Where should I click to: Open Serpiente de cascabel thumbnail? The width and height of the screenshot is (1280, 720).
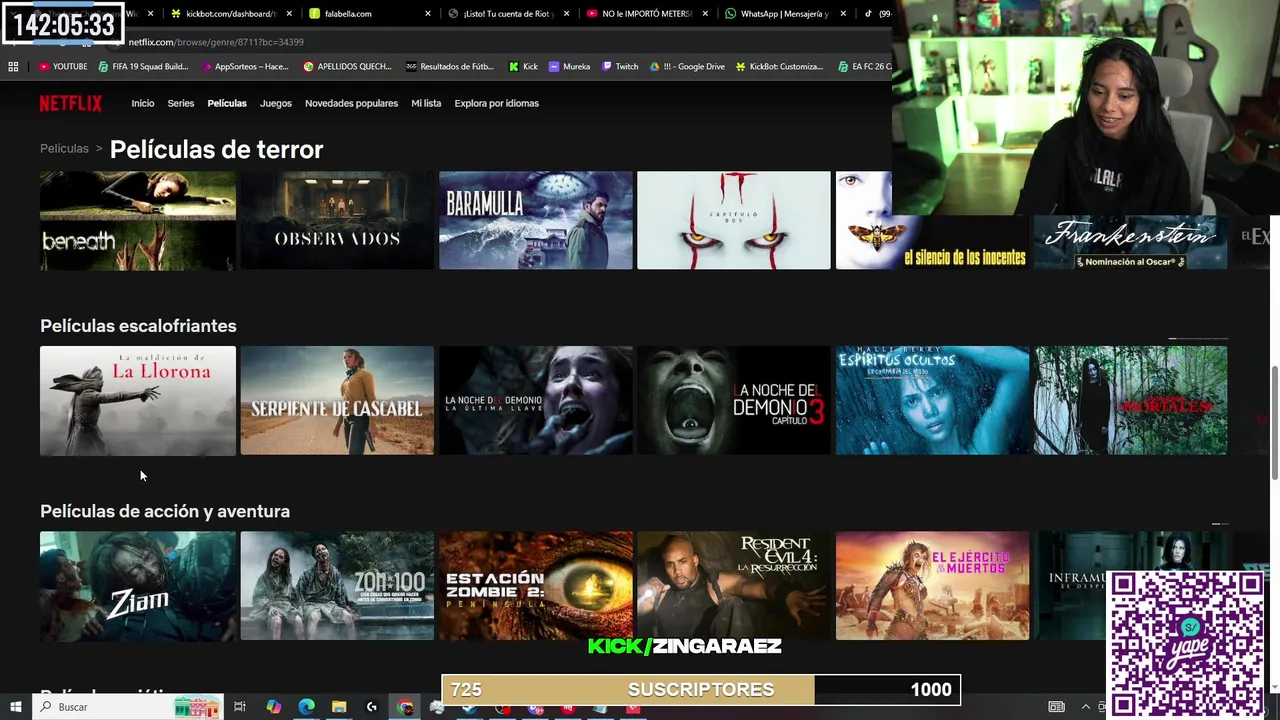point(337,400)
